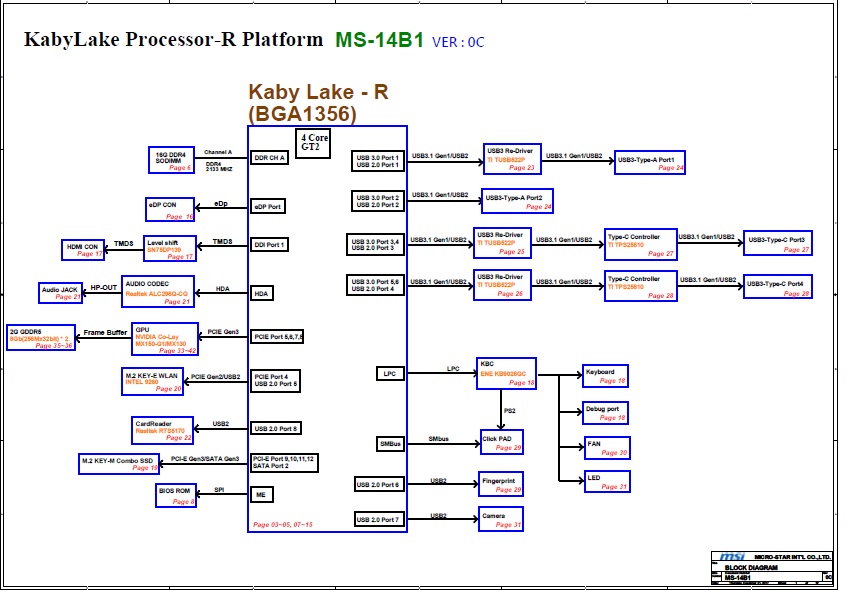Viewport: 851px width, 601px height.
Task: Select the green MS-14B1 heading
Action: (x=379, y=40)
